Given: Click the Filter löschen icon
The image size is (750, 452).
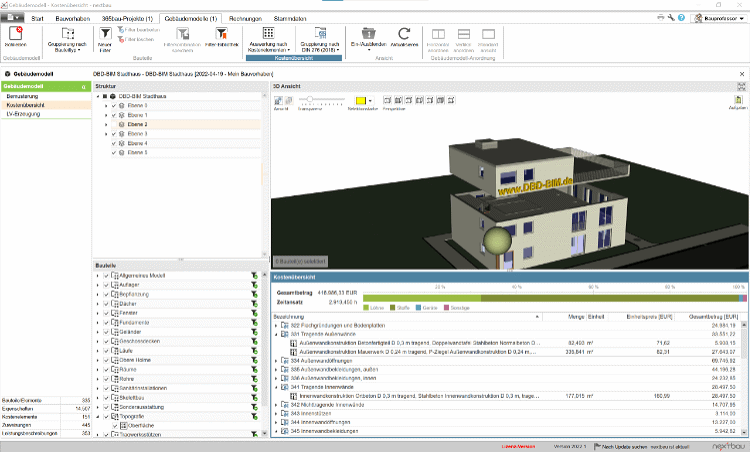Looking at the screenshot, I should pos(121,39).
